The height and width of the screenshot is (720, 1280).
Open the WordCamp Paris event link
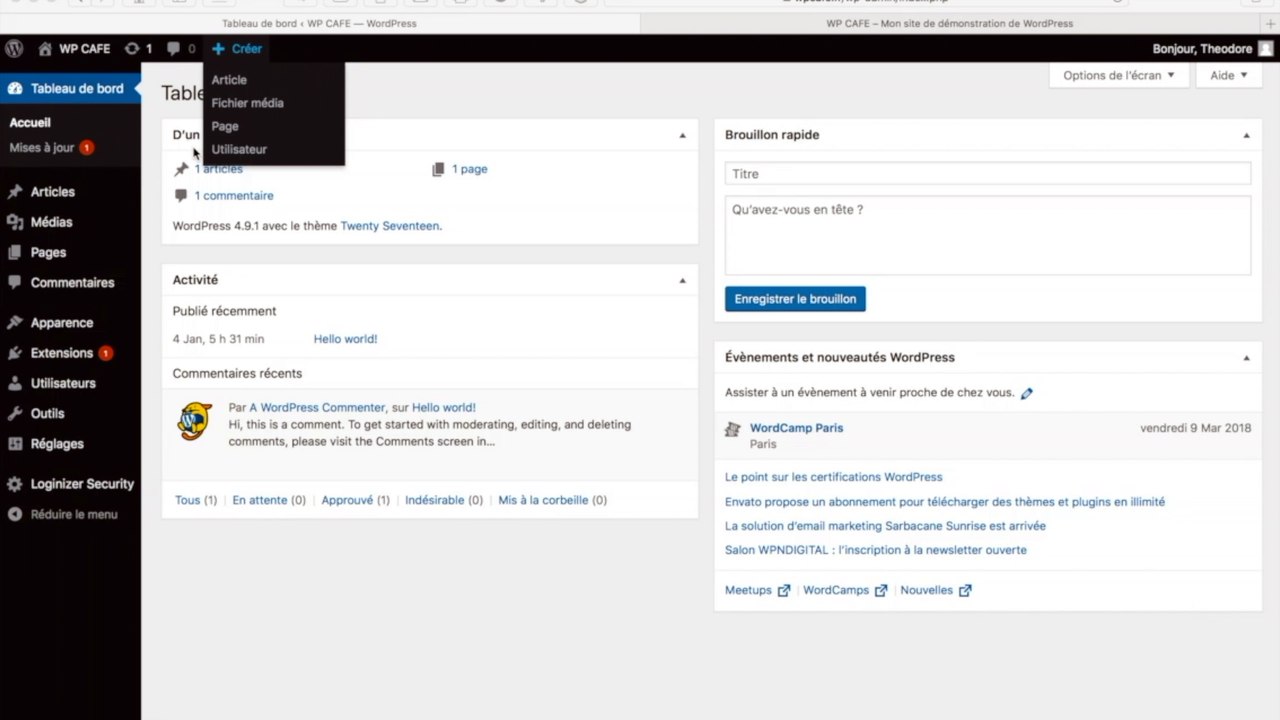pyautogui.click(x=796, y=428)
